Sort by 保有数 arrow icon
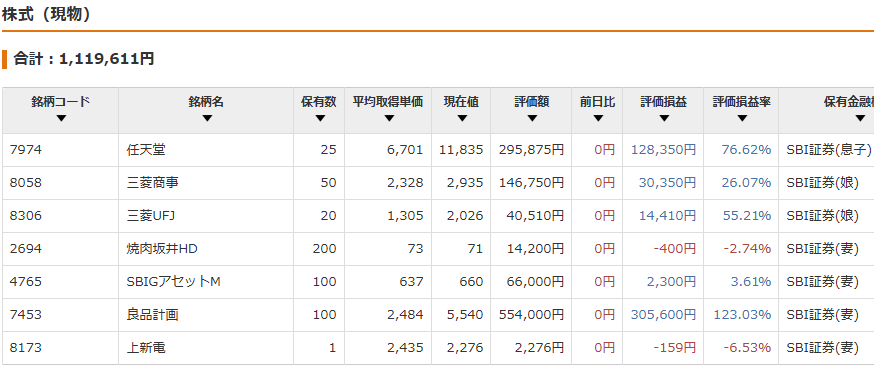This screenshot has height=367, width=874. [x=319, y=118]
